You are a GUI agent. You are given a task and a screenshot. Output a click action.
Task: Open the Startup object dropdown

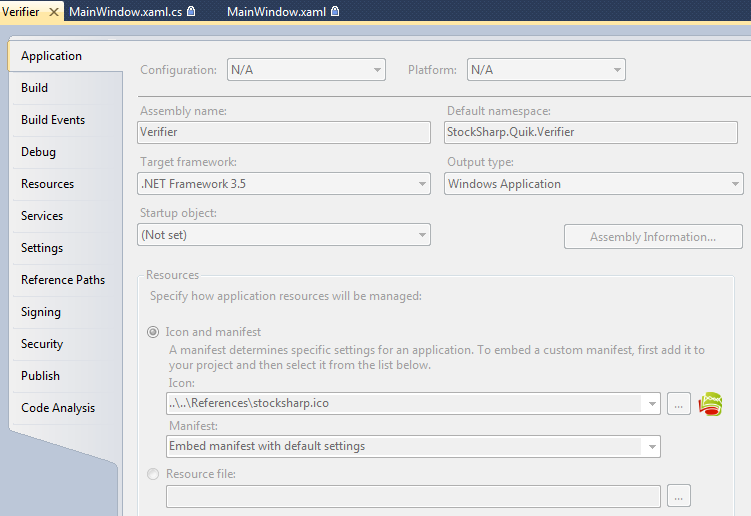tap(284, 235)
